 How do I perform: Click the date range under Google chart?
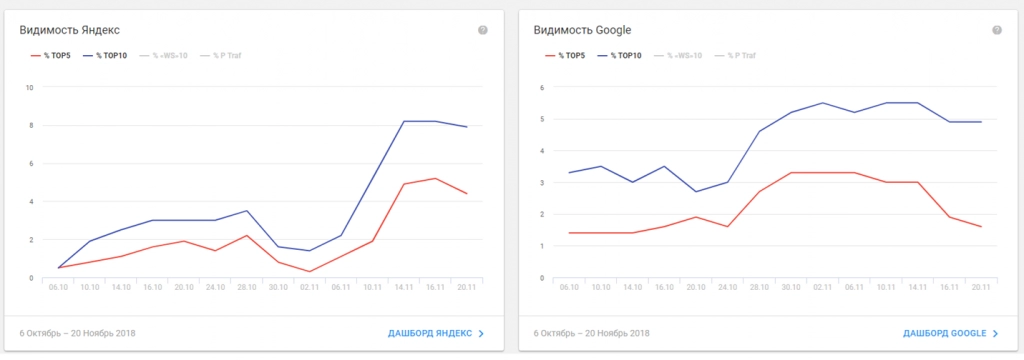coord(591,333)
